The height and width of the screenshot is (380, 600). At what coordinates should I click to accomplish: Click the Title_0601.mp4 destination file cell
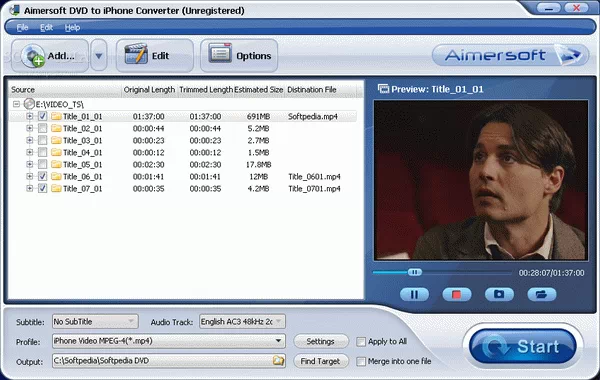314,176
